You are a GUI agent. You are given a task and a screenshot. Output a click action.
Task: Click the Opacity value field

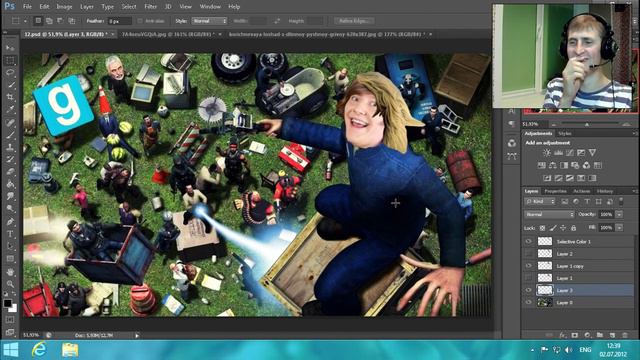(x=606, y=214)
